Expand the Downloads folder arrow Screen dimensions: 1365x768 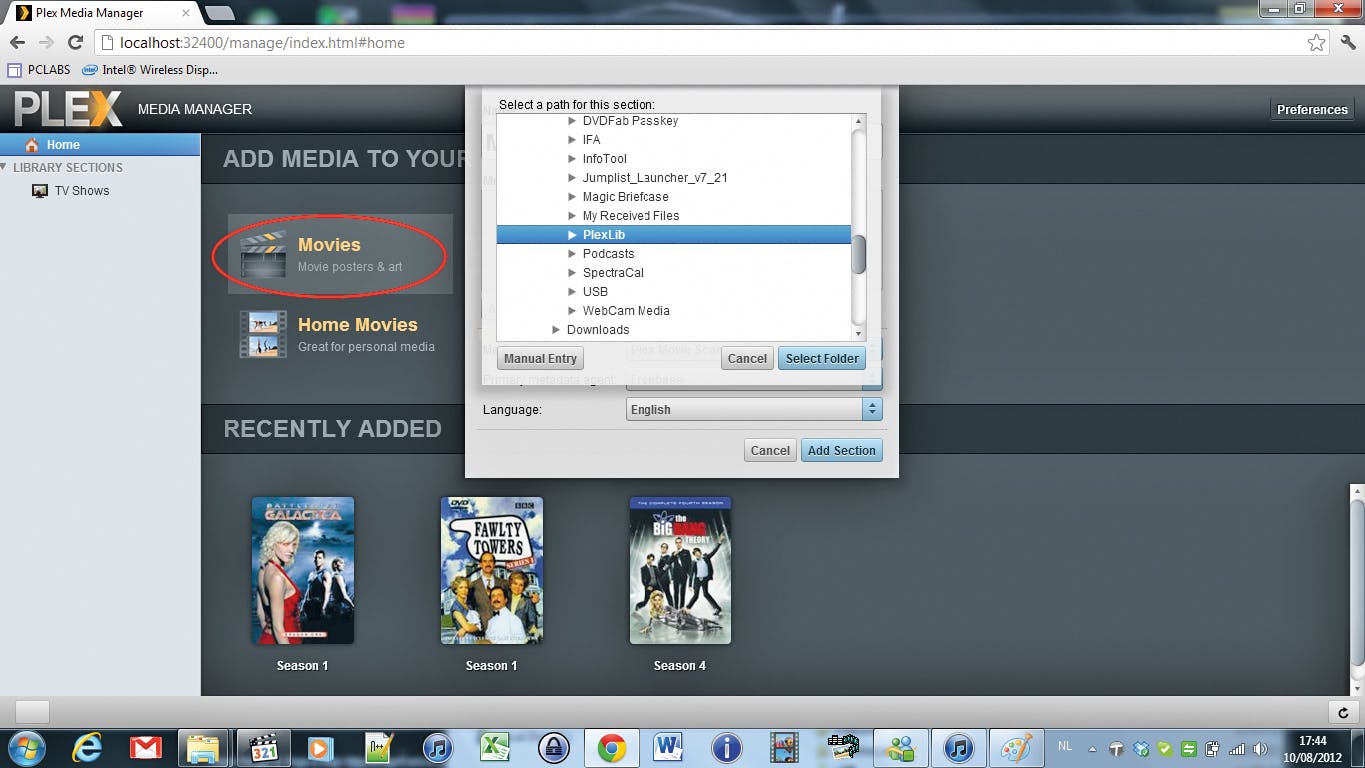tap(556, 330)
